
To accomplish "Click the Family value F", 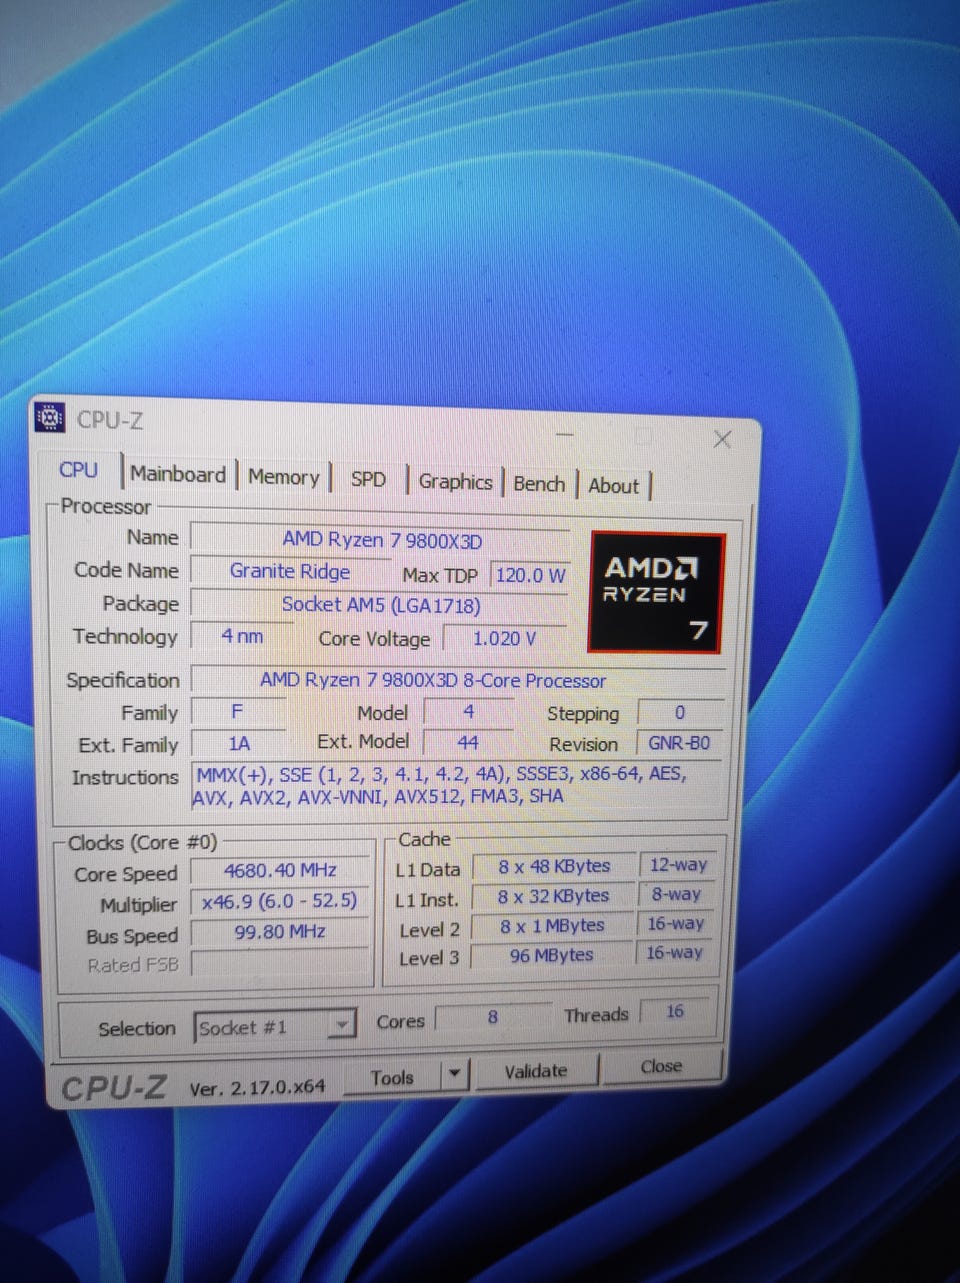I will coord(237,712).
